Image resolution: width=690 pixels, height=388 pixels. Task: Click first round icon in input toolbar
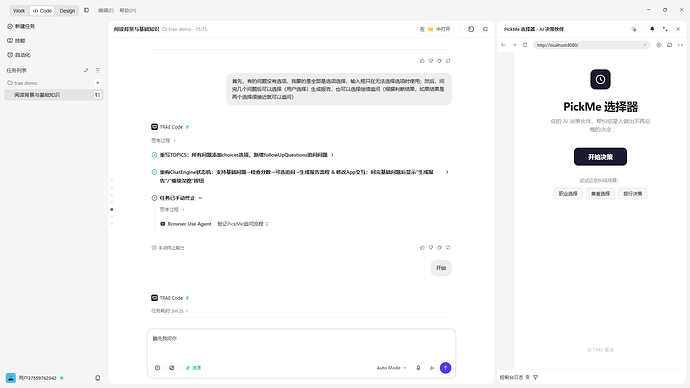pos(158,368)
